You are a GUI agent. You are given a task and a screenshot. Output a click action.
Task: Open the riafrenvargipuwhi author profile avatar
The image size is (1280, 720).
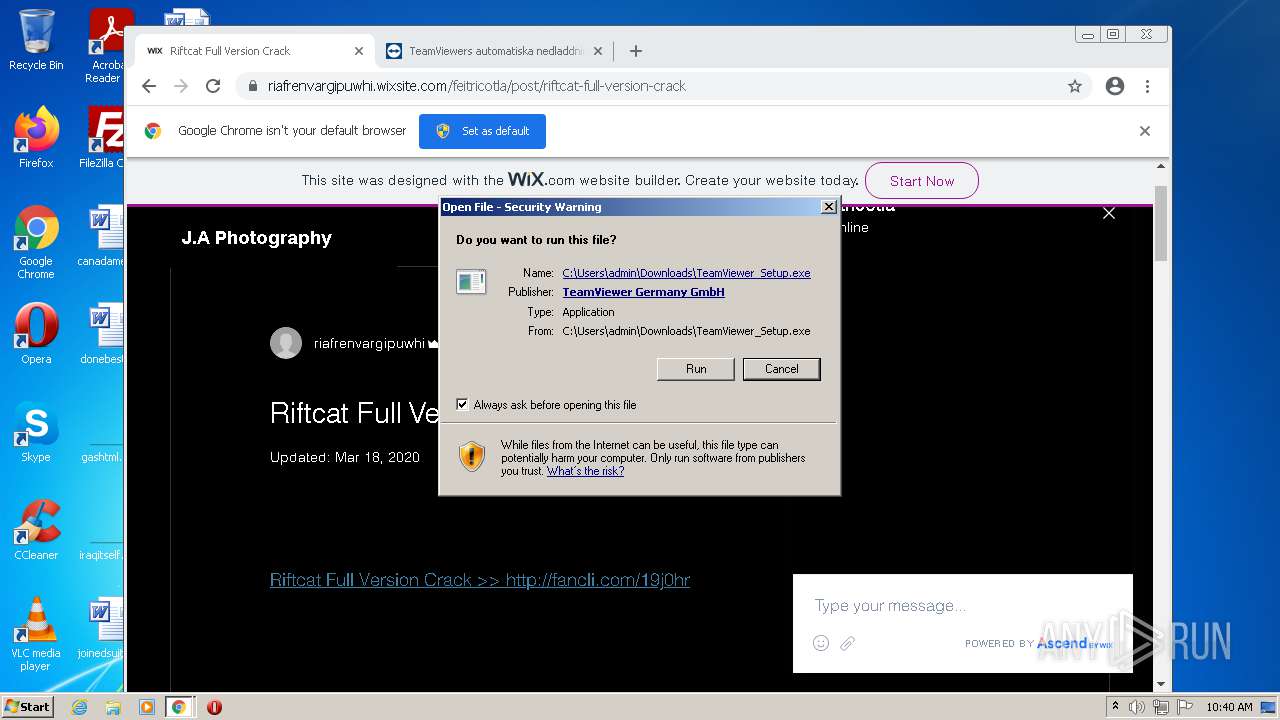click(286, 343)
